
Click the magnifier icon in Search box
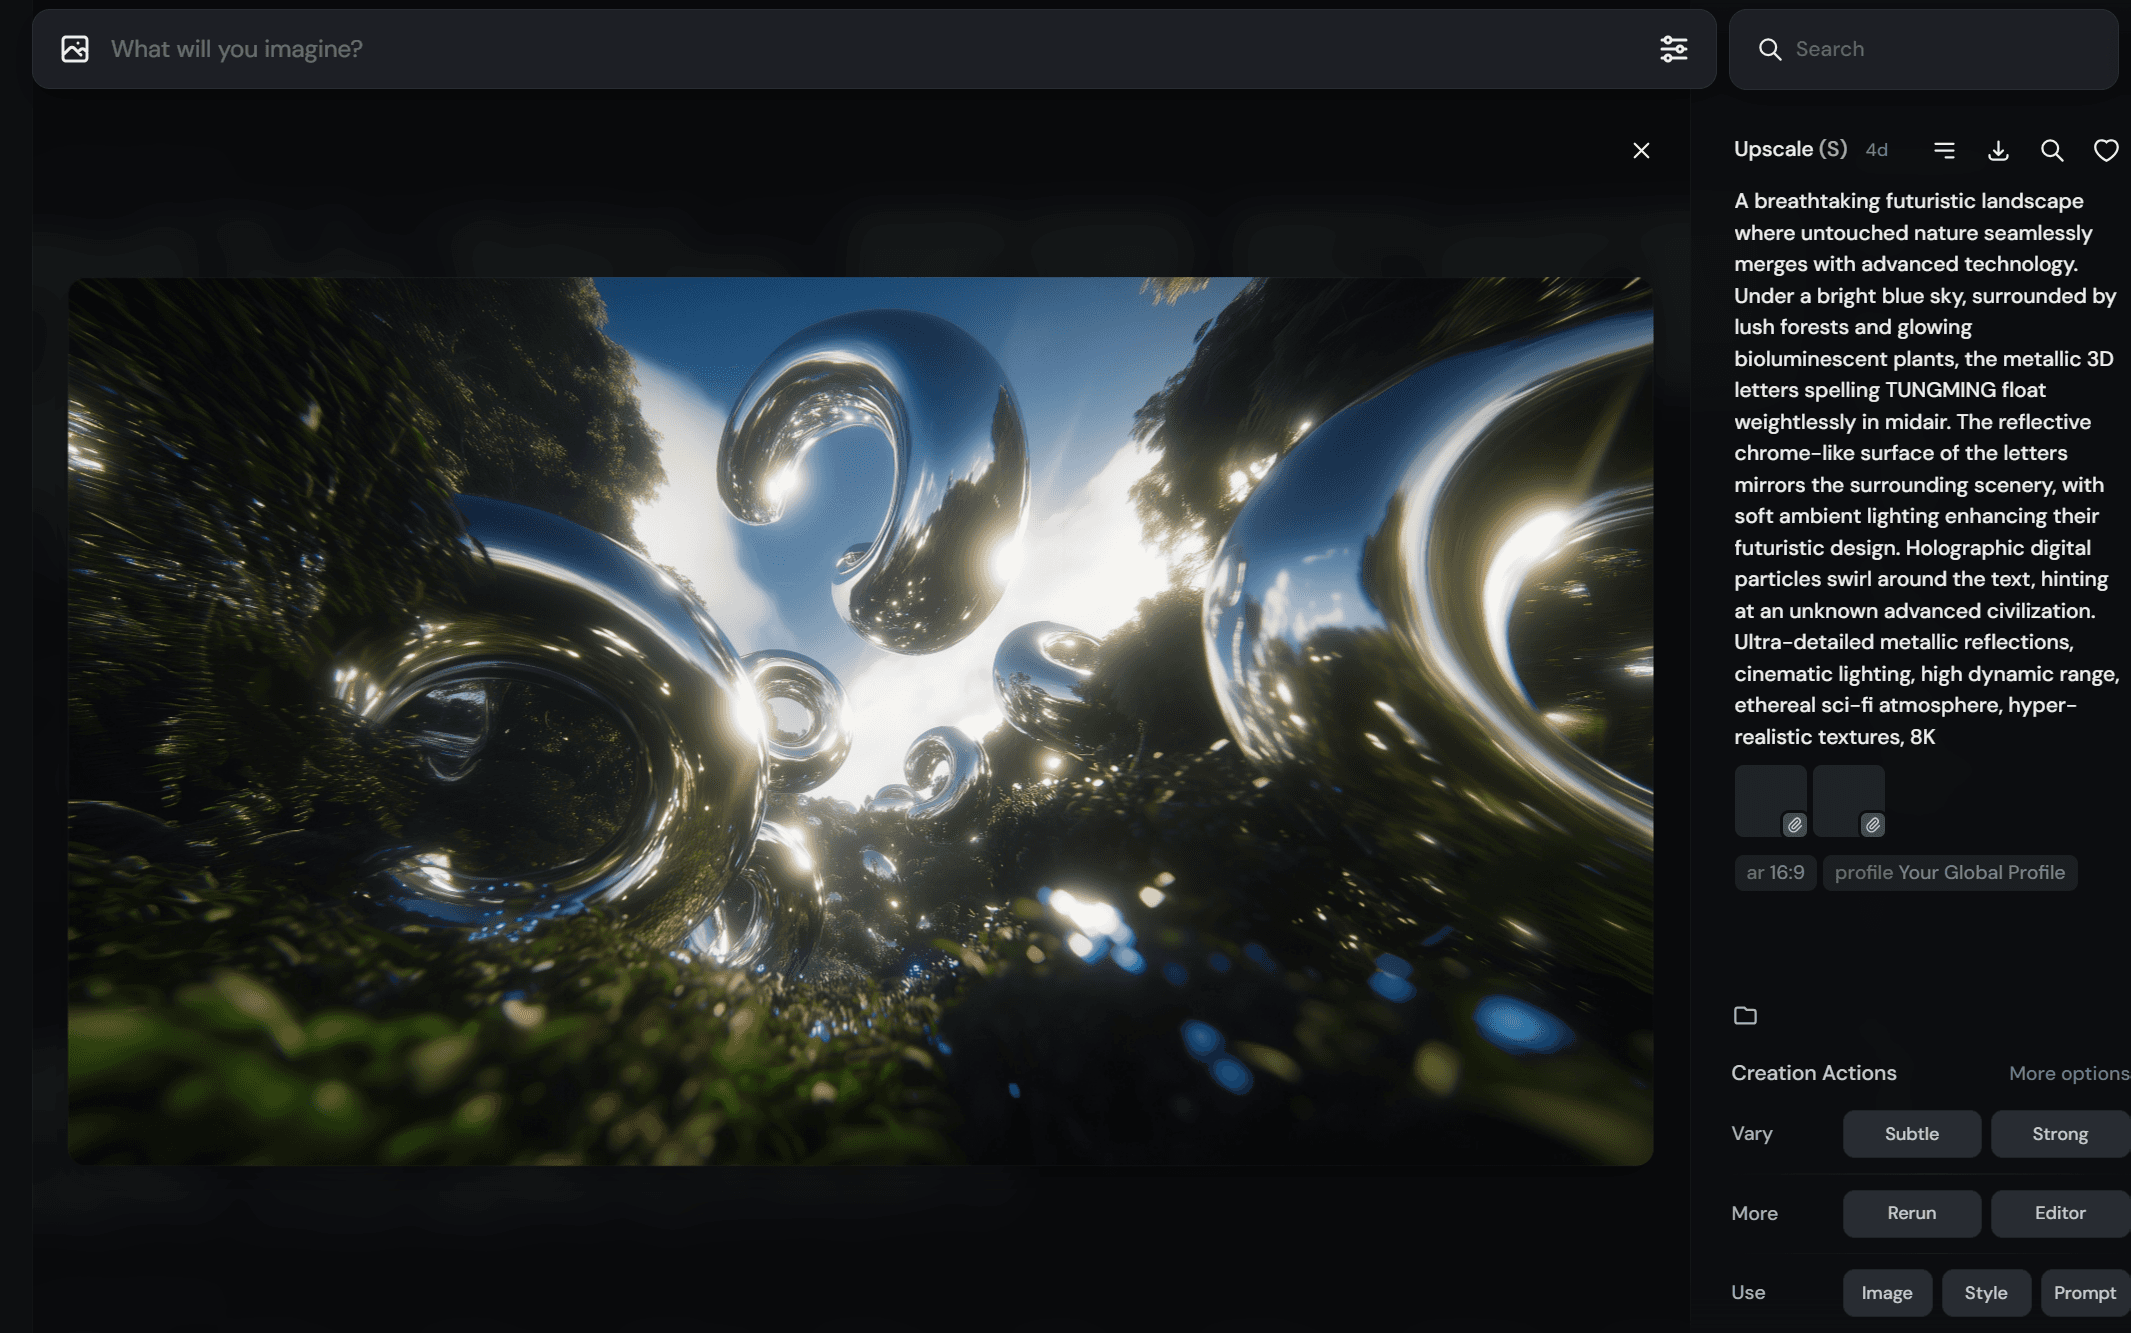(1769, 49)
